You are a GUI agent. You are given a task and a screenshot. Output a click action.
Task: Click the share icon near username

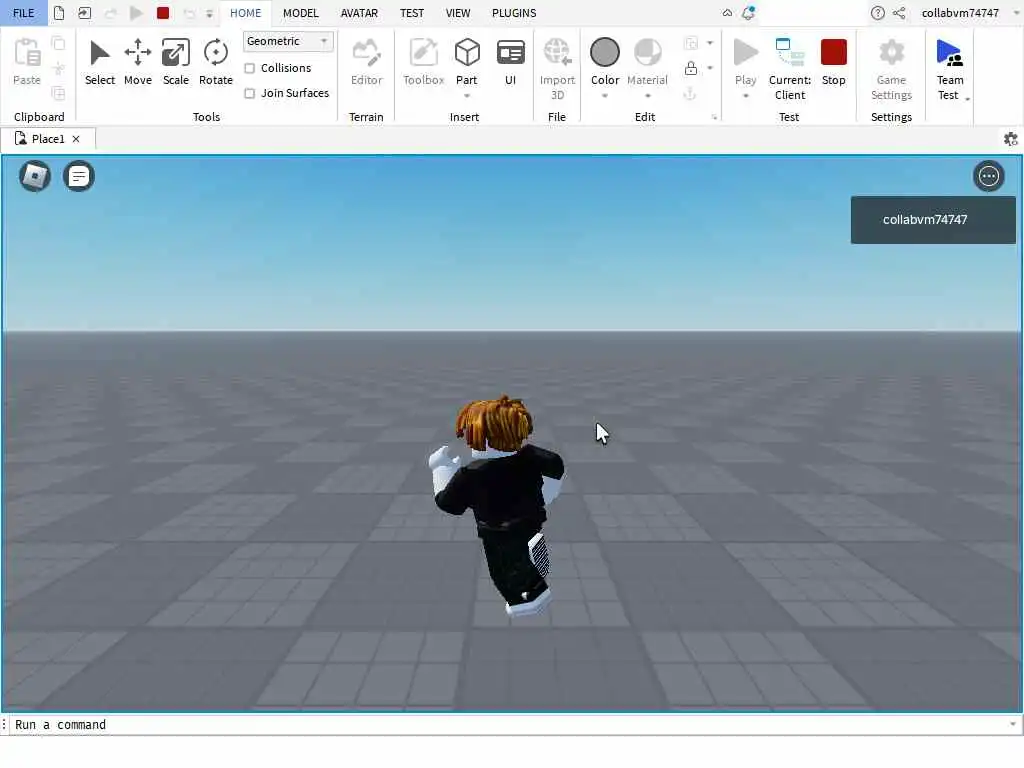click(x=899, y=12)
